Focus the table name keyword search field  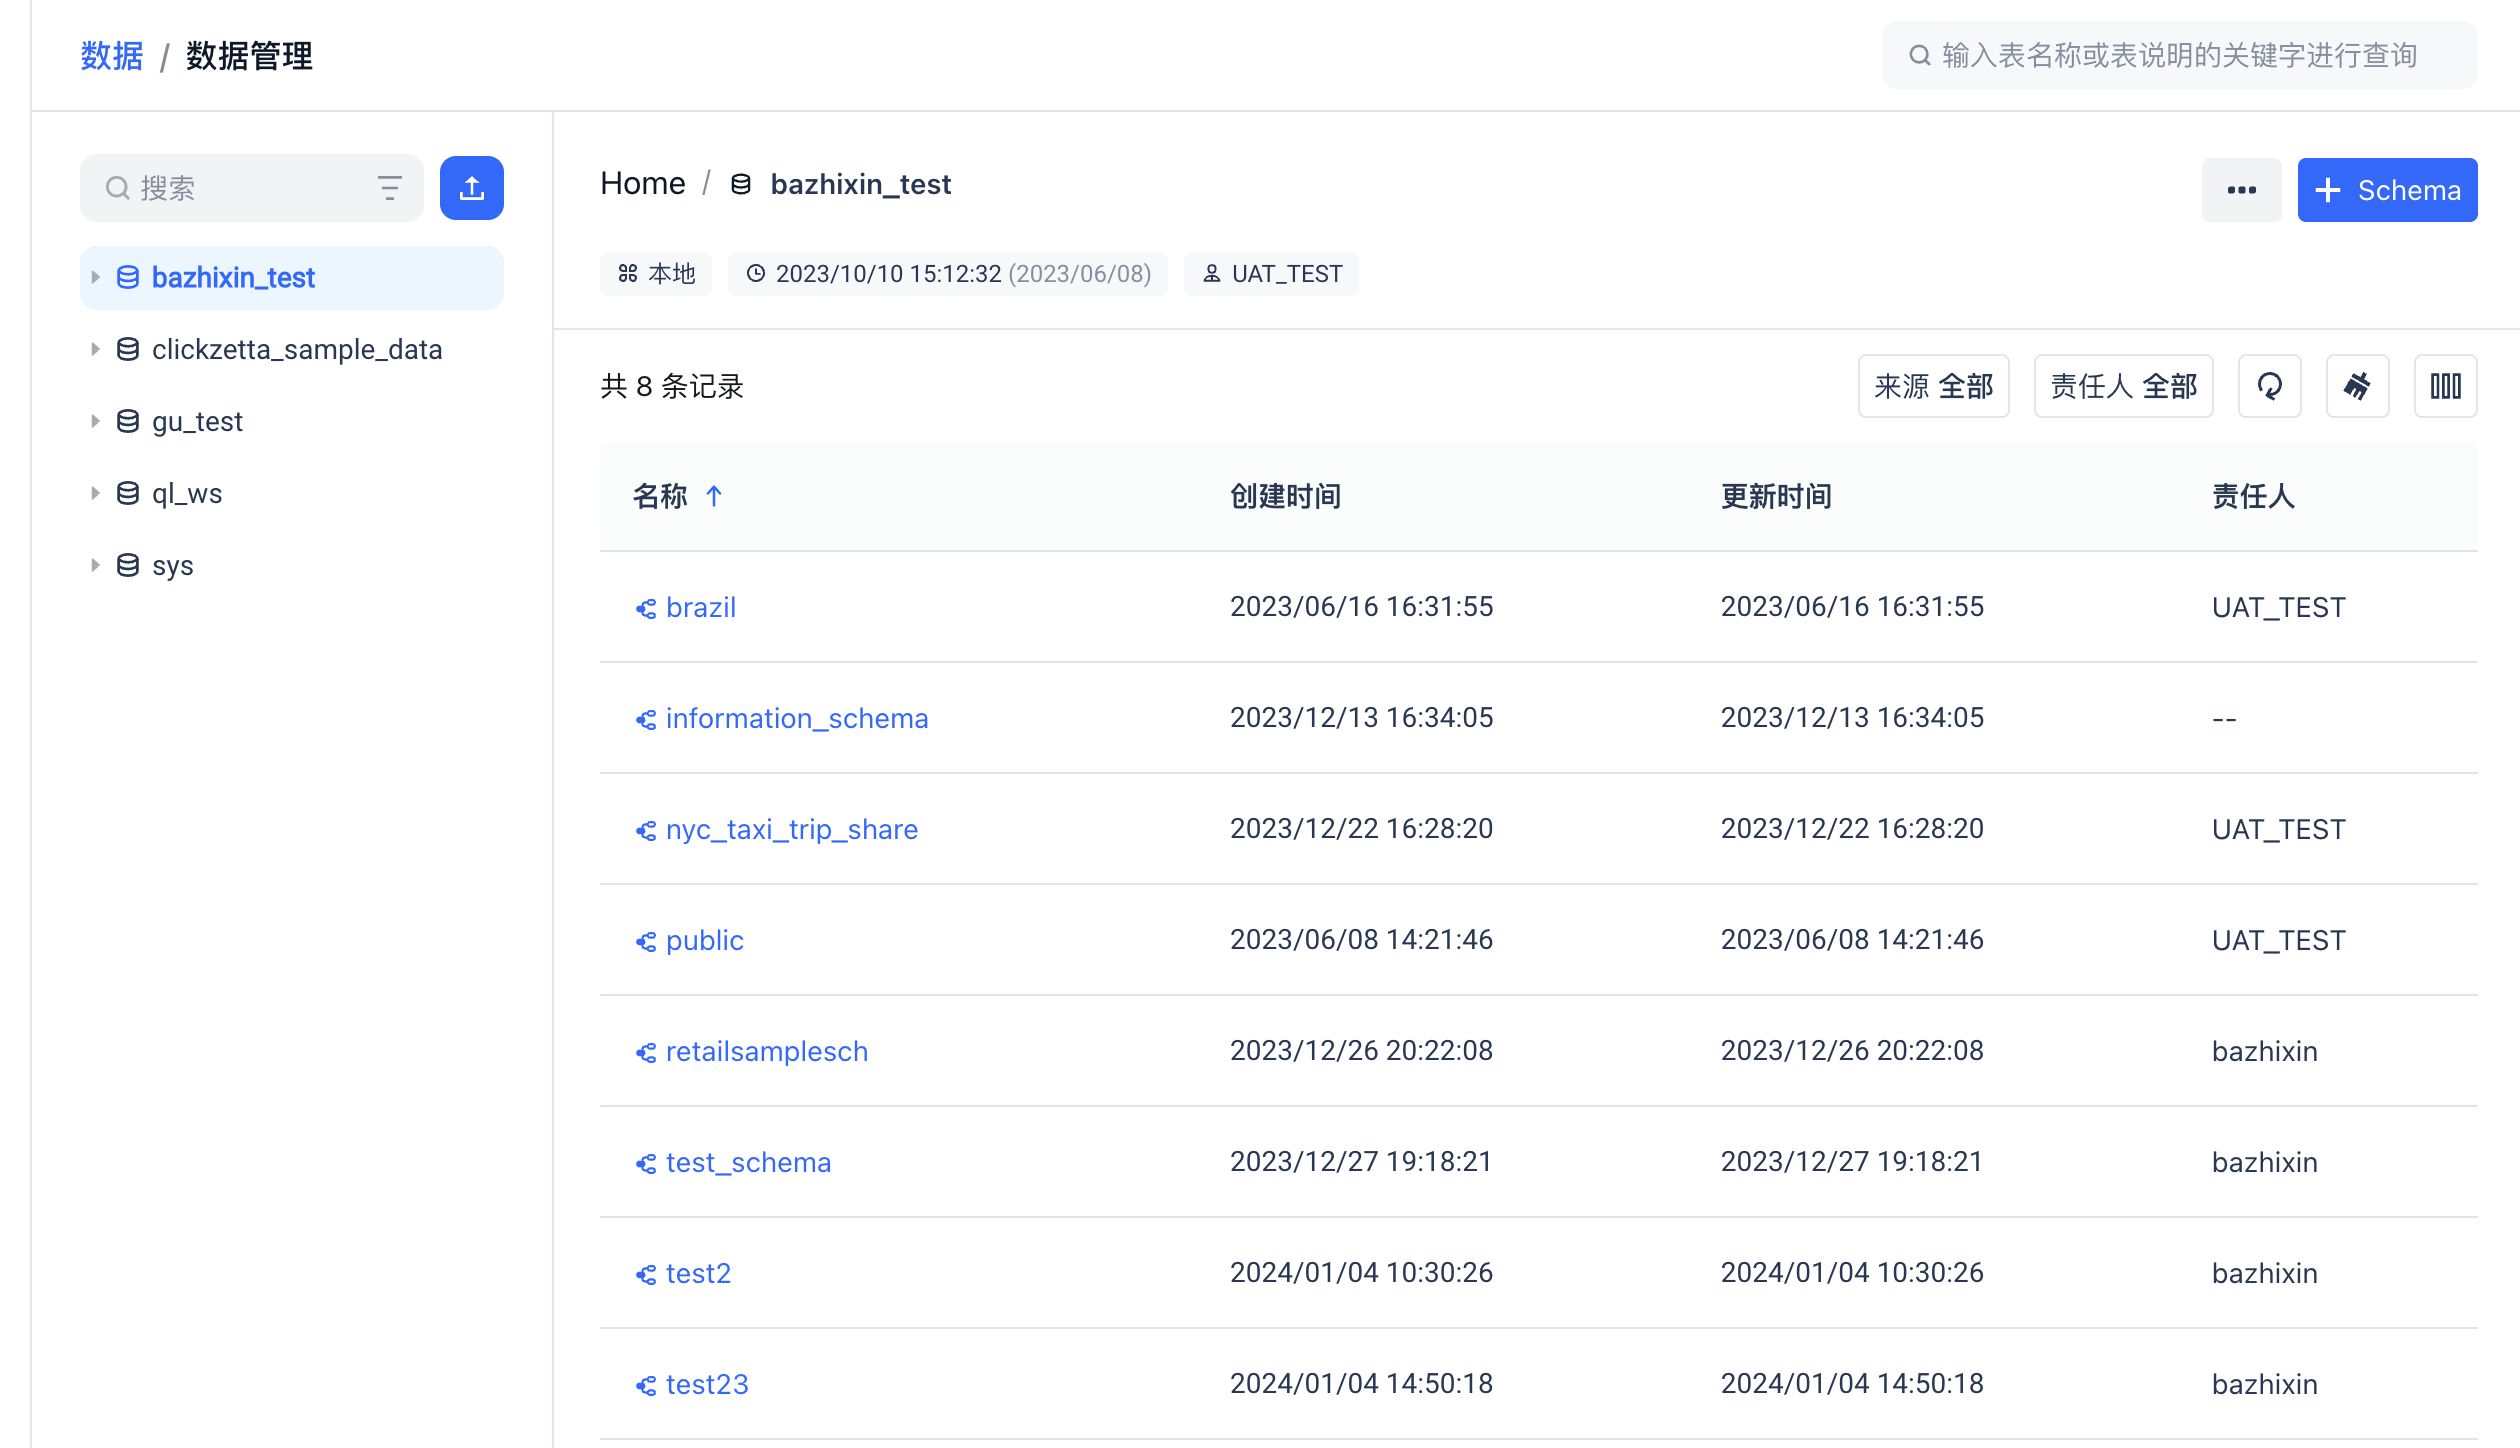tap(2179, 56)
